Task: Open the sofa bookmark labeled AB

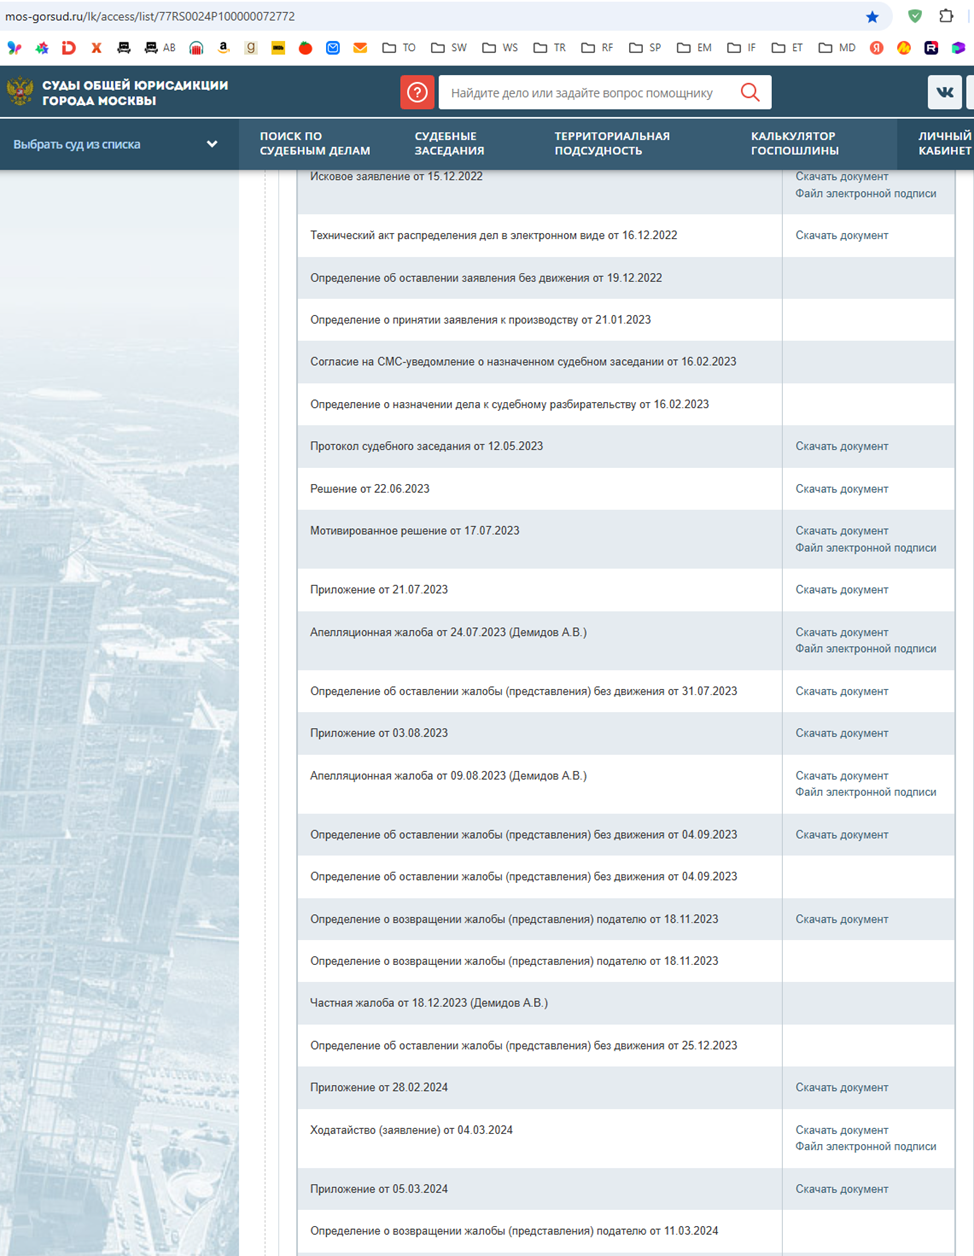Action: [160, 47]
